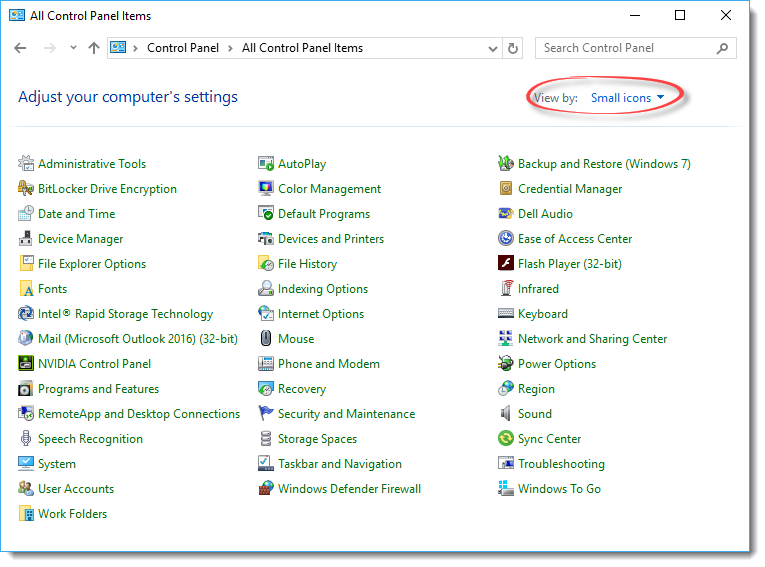765x567 pixels.
Task: Open Work Folders link
Action: [x=72, y=514]
